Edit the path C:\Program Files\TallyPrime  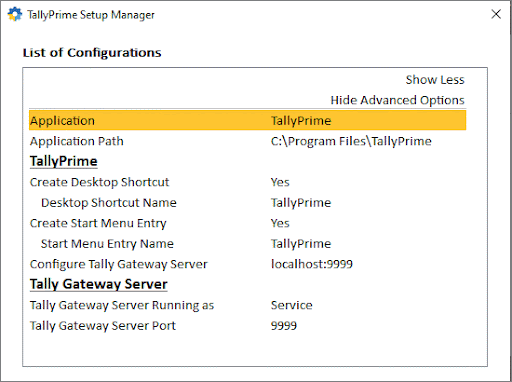pos(351,141)
